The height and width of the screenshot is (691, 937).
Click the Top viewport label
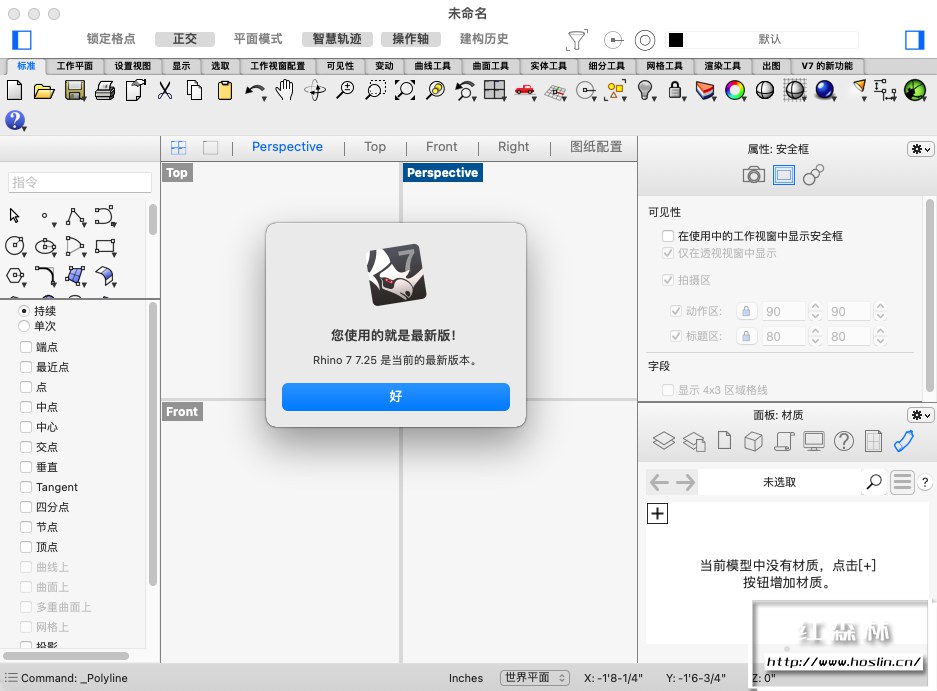(177, 173)
